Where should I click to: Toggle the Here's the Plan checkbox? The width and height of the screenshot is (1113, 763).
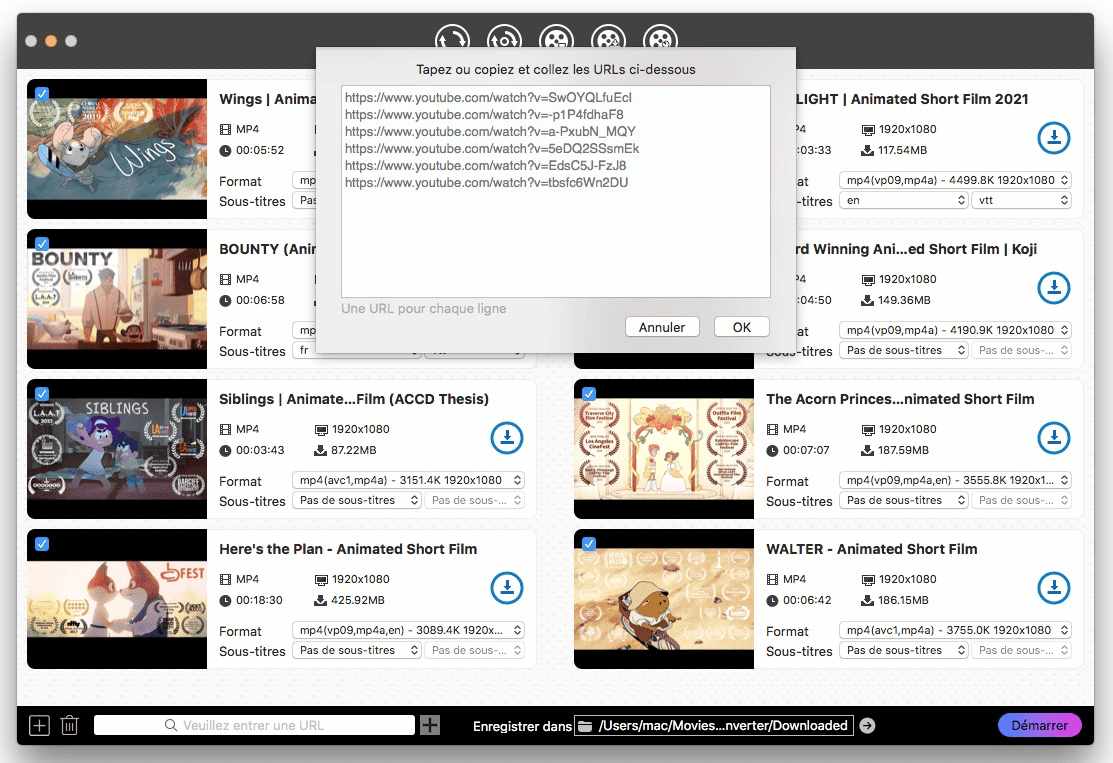[x=42, y=544]
